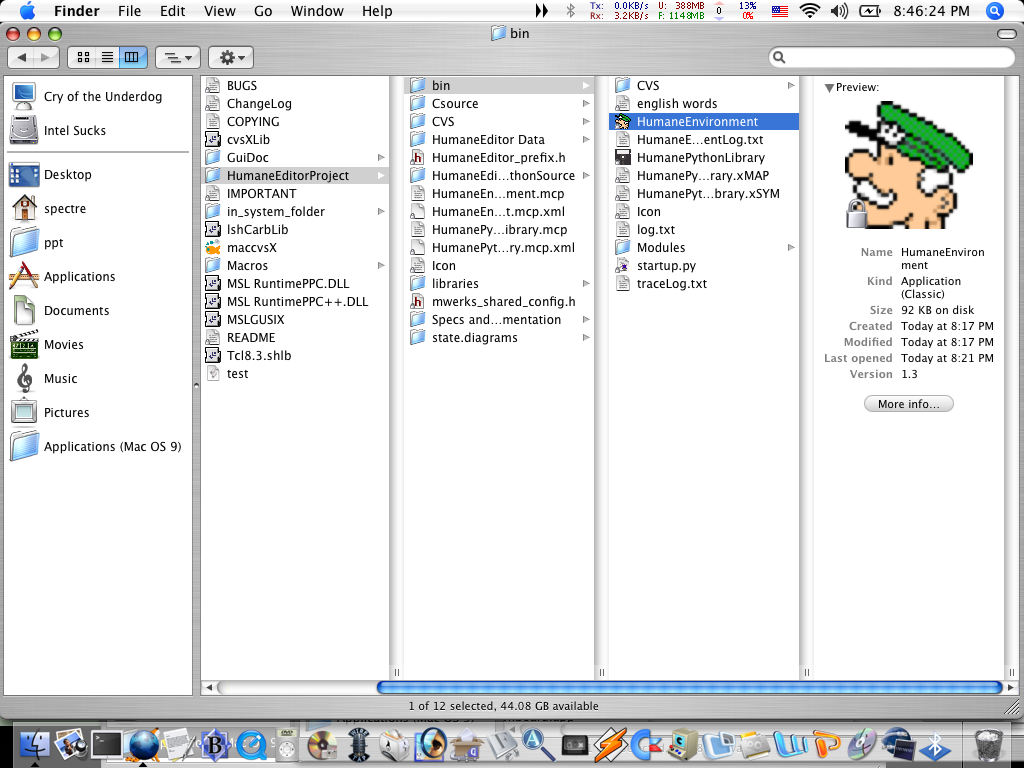Open the Go menu
1024x768 pixels.
point(263,11)
